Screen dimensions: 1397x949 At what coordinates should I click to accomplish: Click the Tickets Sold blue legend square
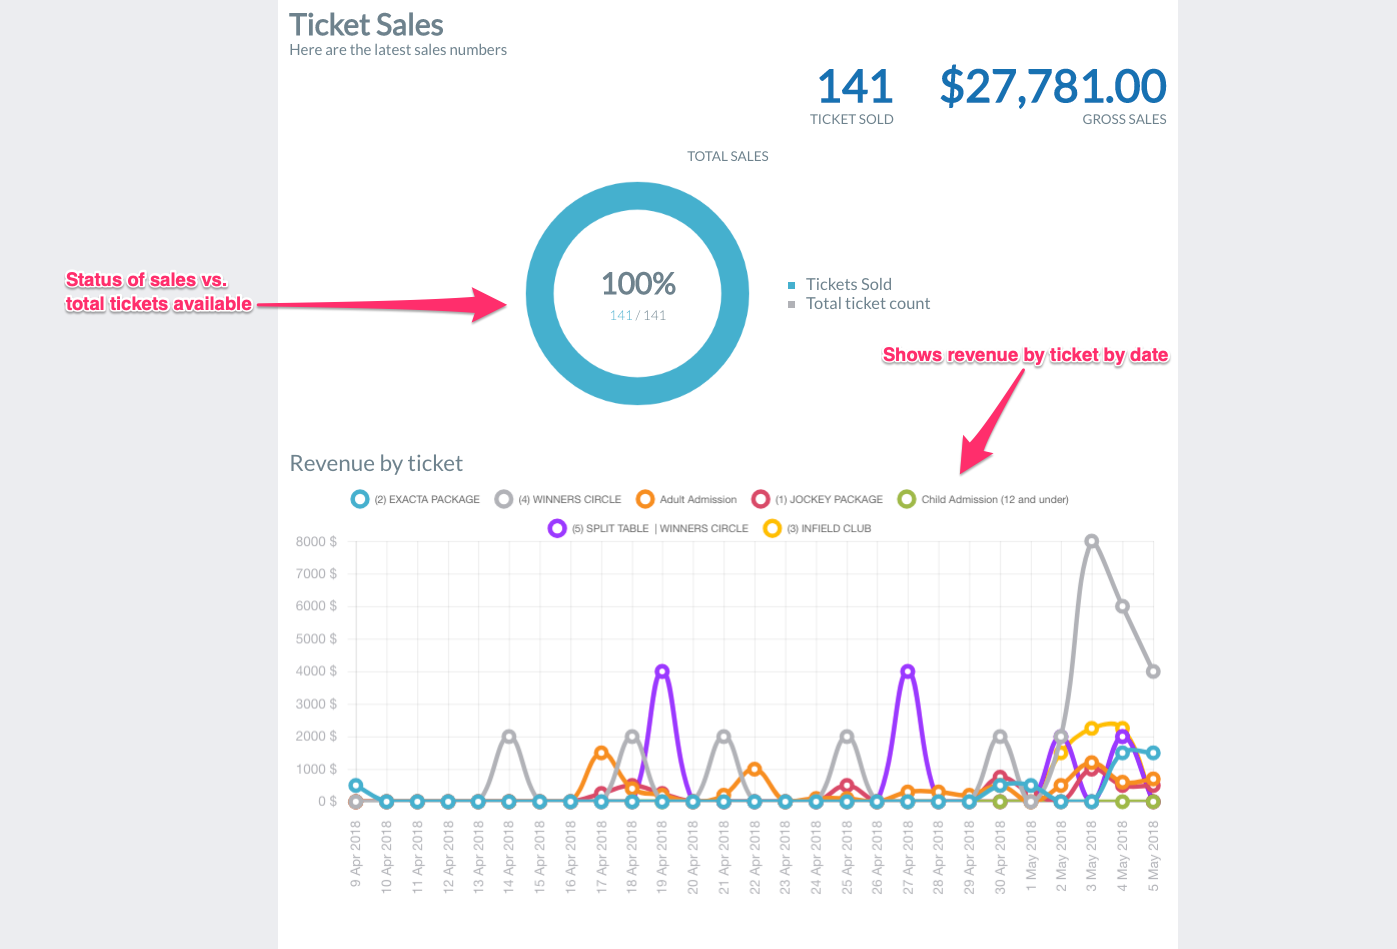point(792,284)
